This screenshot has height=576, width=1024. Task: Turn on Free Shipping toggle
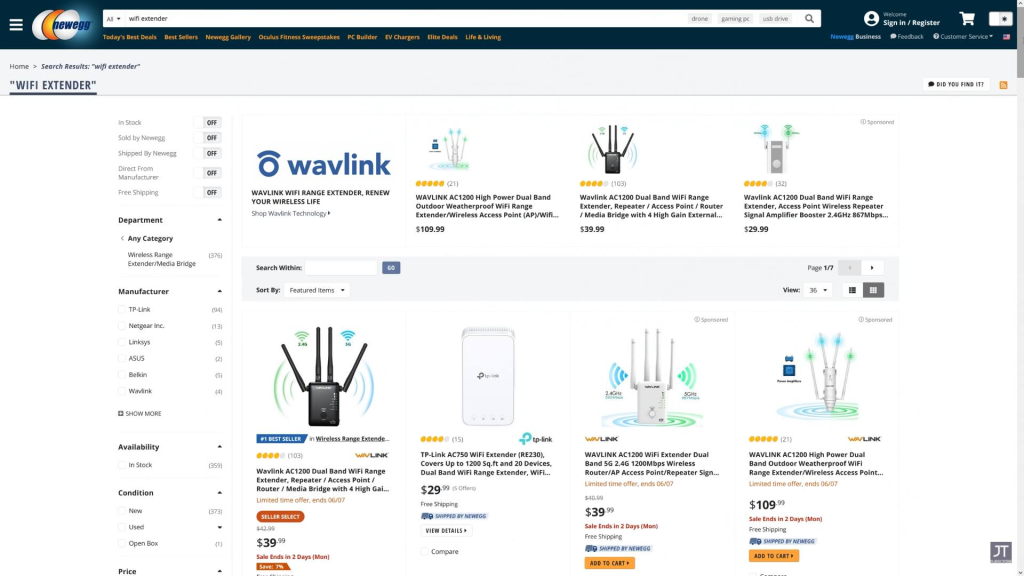point(208,193)
